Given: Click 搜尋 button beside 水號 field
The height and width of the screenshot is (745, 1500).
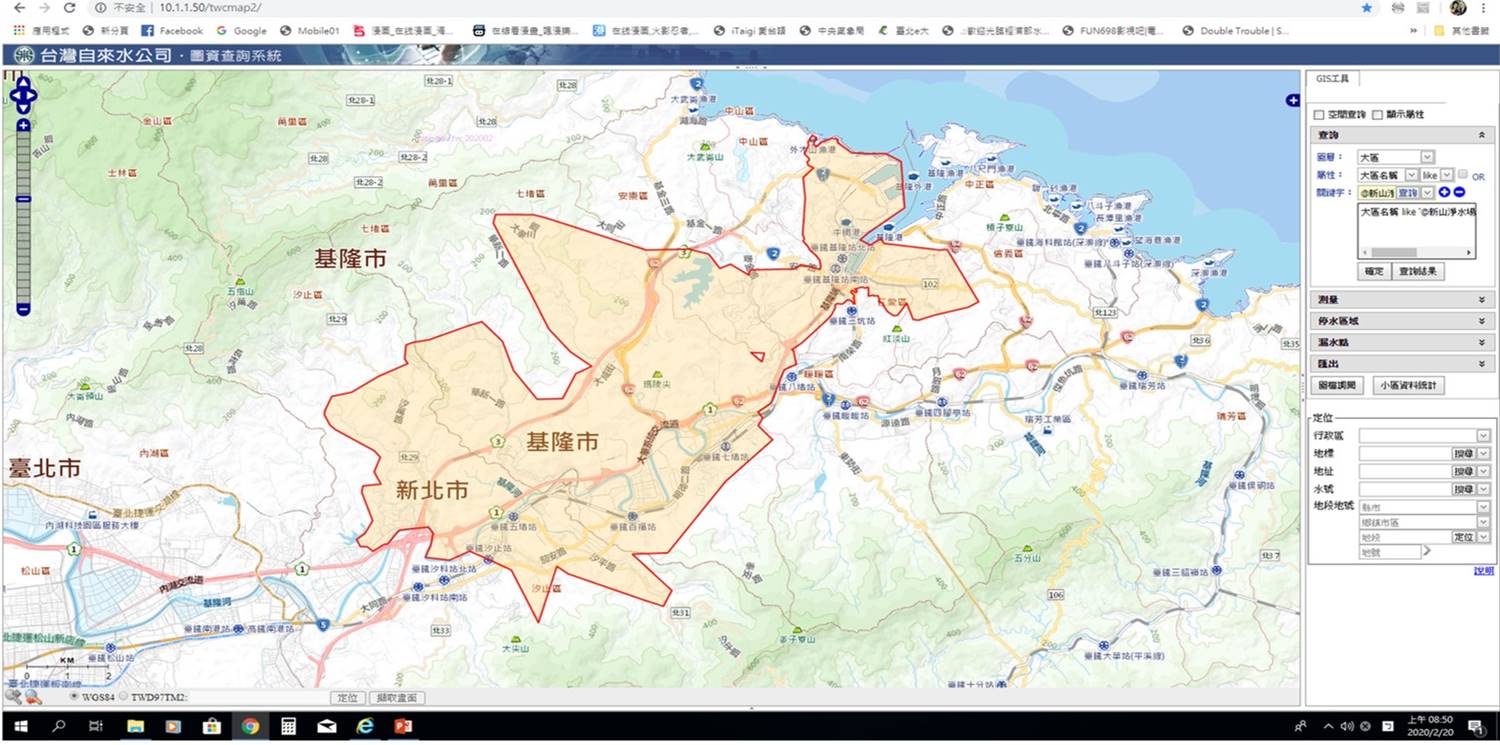Looking at the screenshot, I should tap(1463, 489).
